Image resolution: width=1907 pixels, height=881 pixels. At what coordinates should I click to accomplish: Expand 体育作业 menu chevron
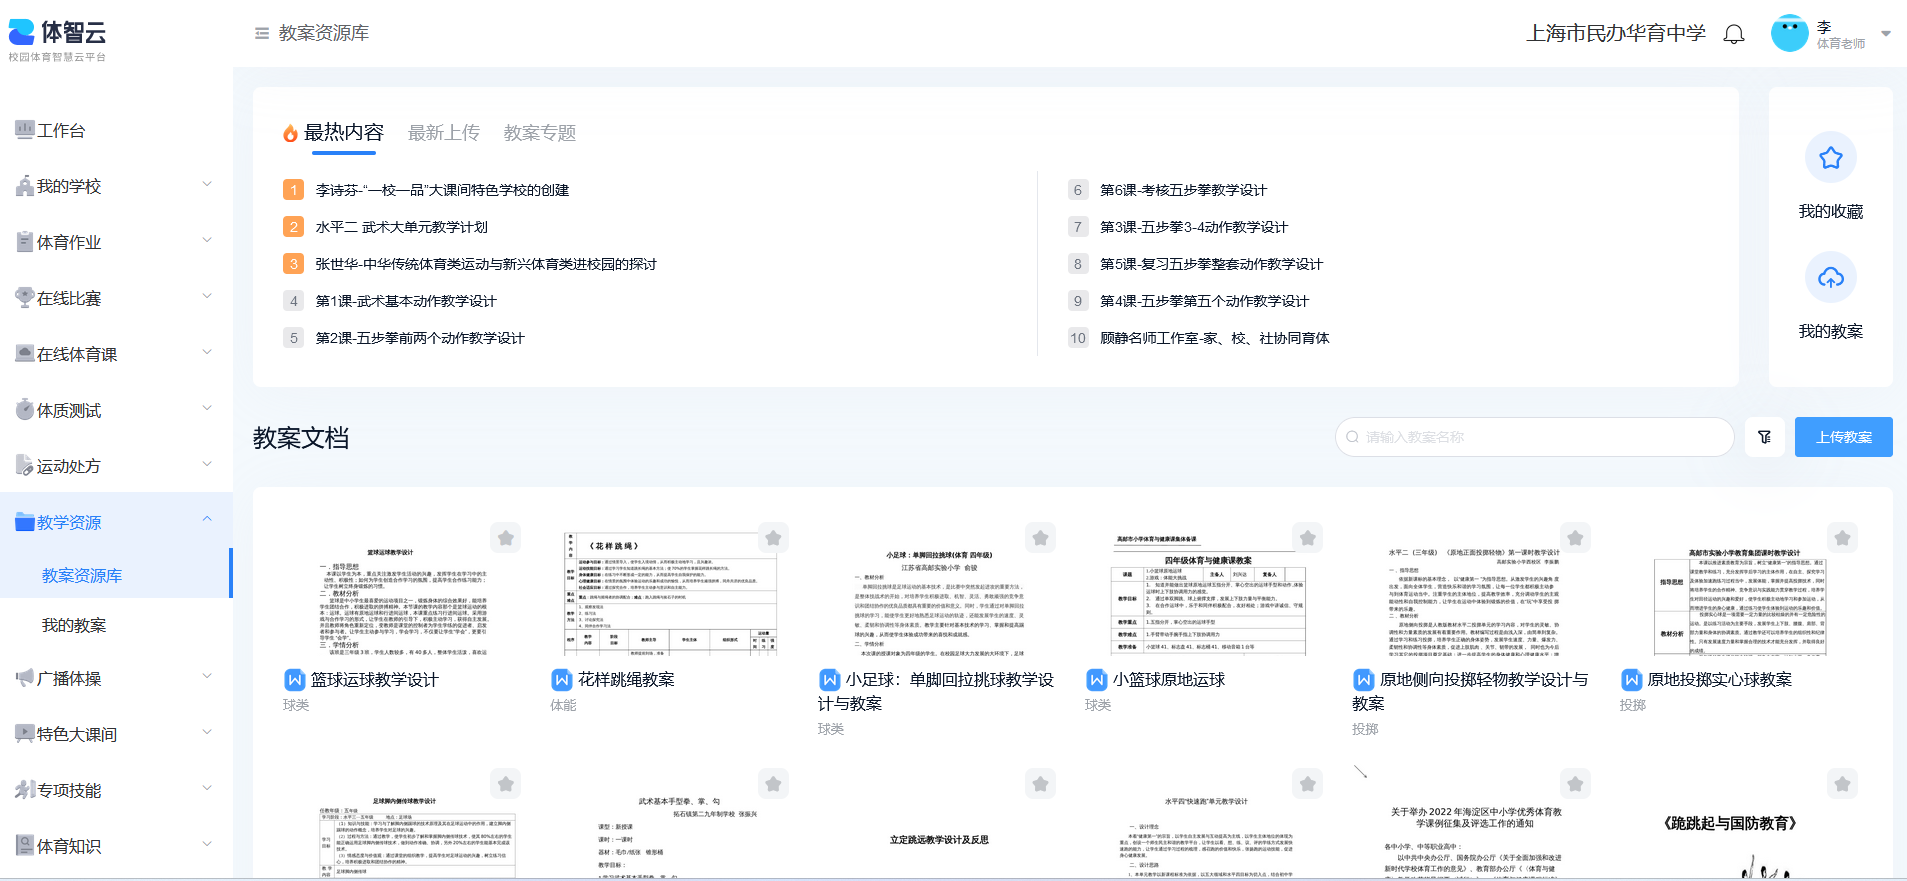pos(207,240)
